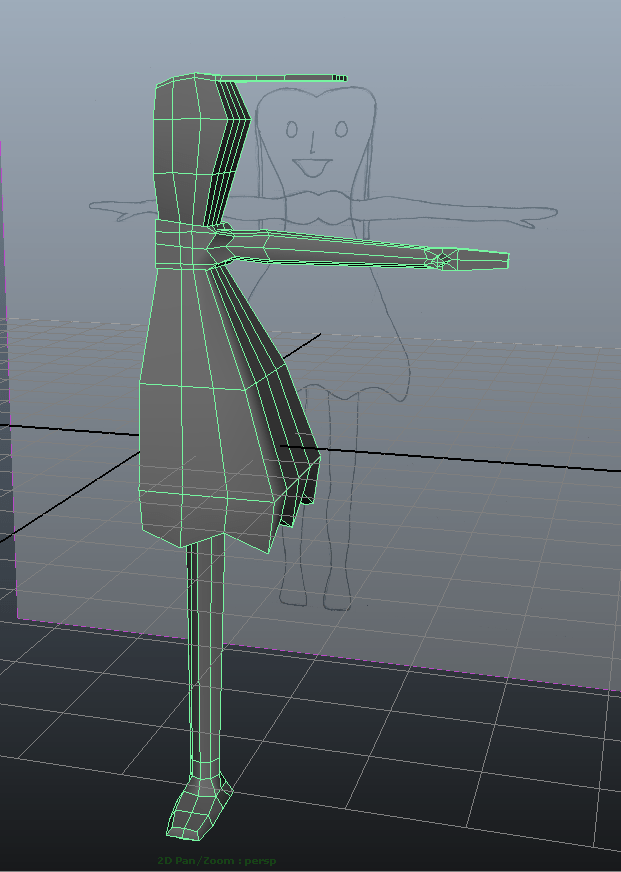Click the sketched dress hem on reference
The image size is (621, 872).
[x=370, y=388]
